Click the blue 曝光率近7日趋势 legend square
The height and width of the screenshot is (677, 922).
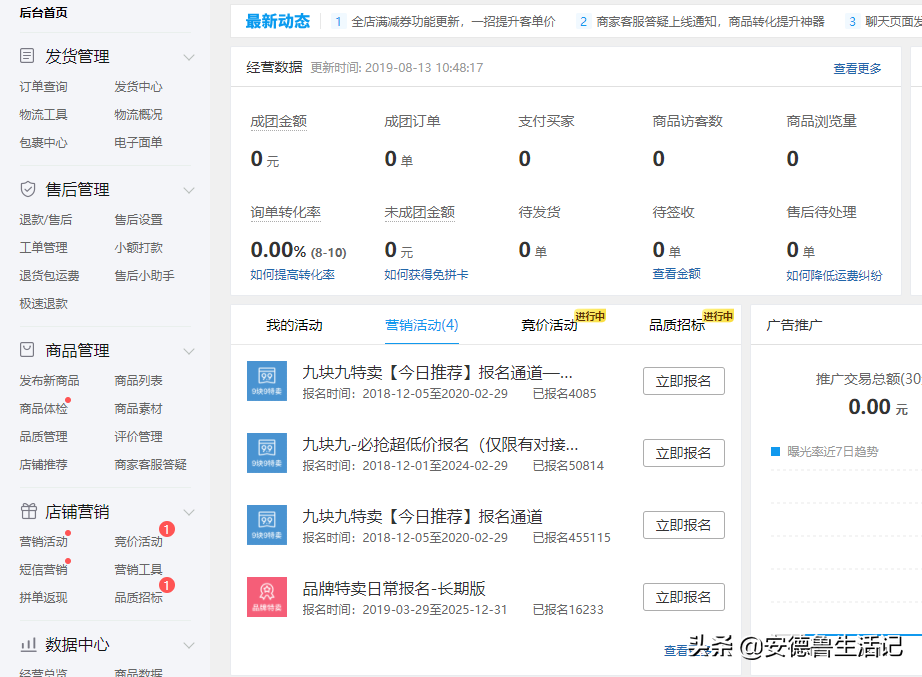click(775, 451)
